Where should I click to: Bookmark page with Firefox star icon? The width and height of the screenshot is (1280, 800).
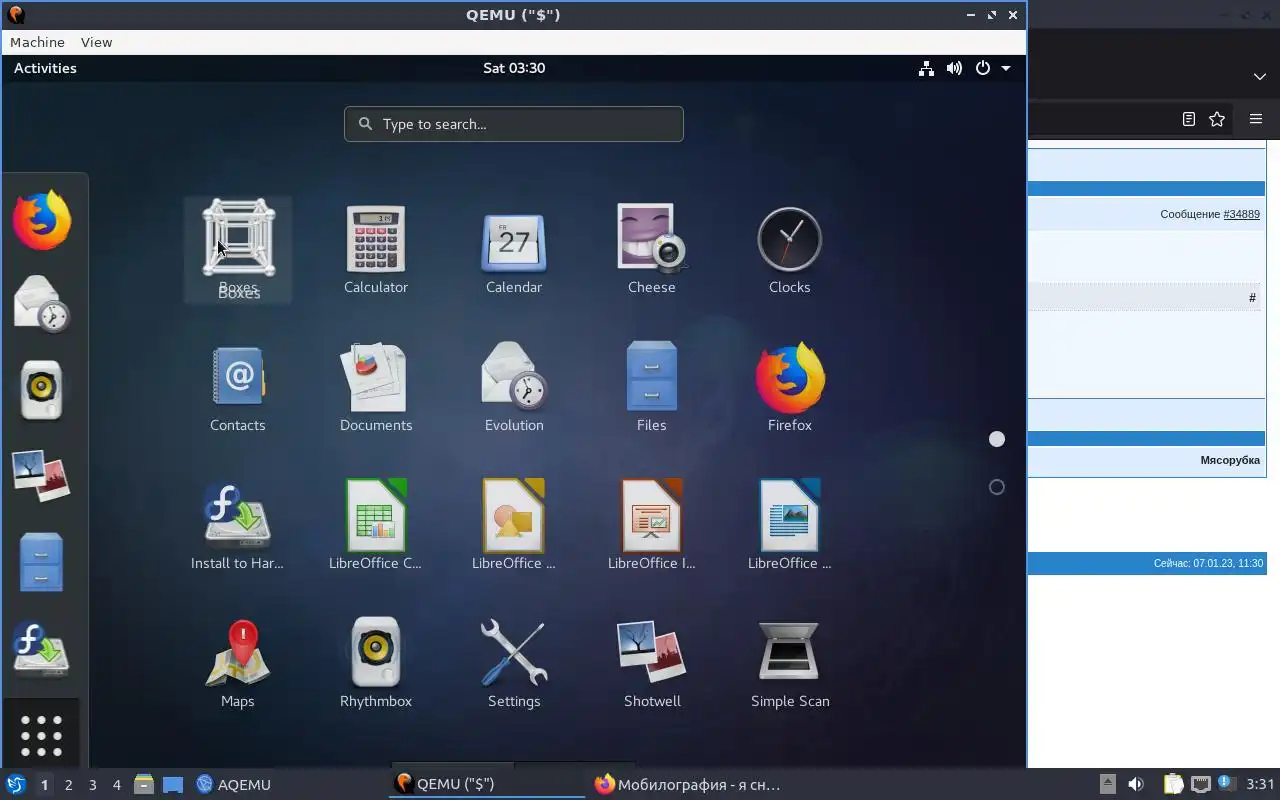(x=1217, y=119)
